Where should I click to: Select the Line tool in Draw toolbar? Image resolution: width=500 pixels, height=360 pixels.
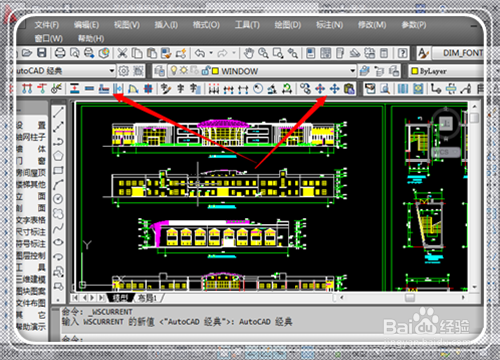(x=58, y=112)
